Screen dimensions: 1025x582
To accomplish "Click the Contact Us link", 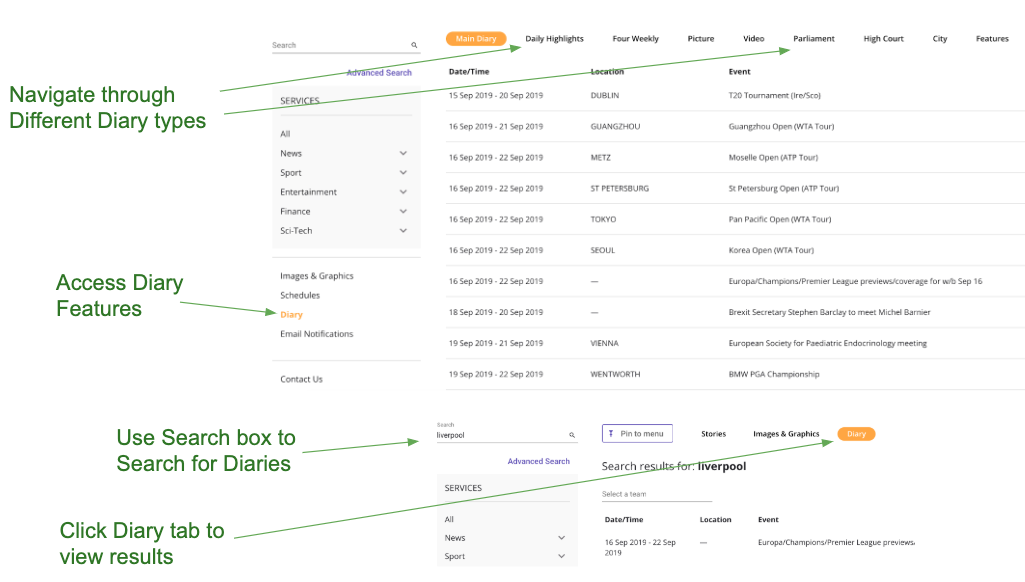I will 301,380.
